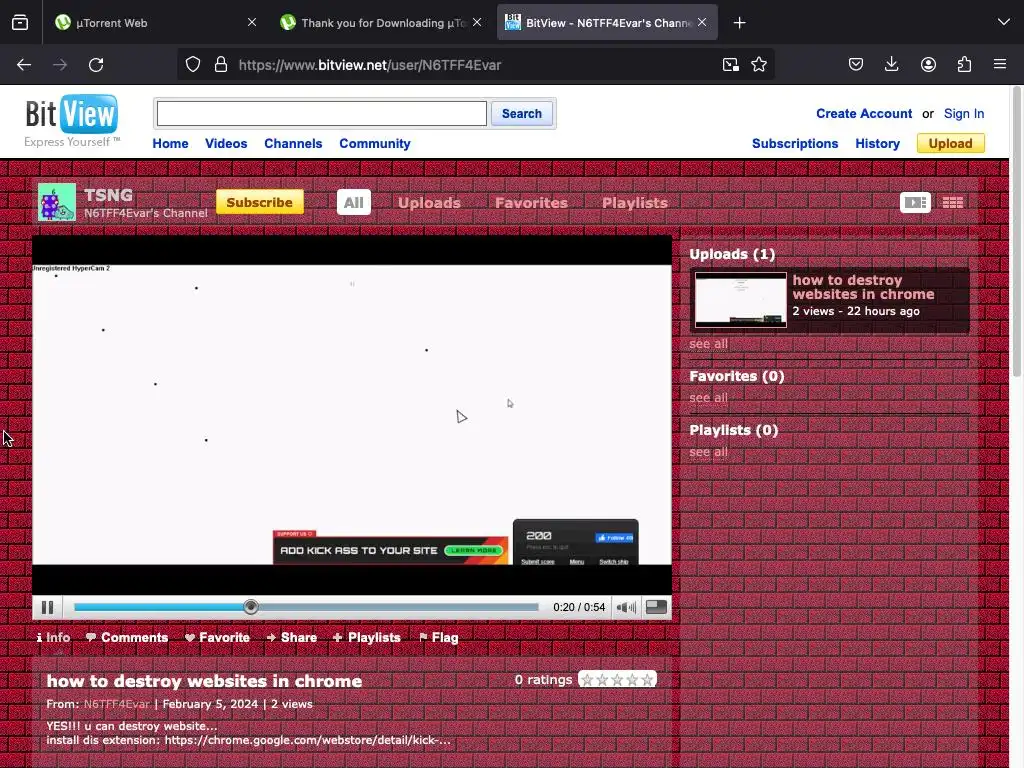
Task: Toggle fullscreen video player icon
Action: [656, 607]
